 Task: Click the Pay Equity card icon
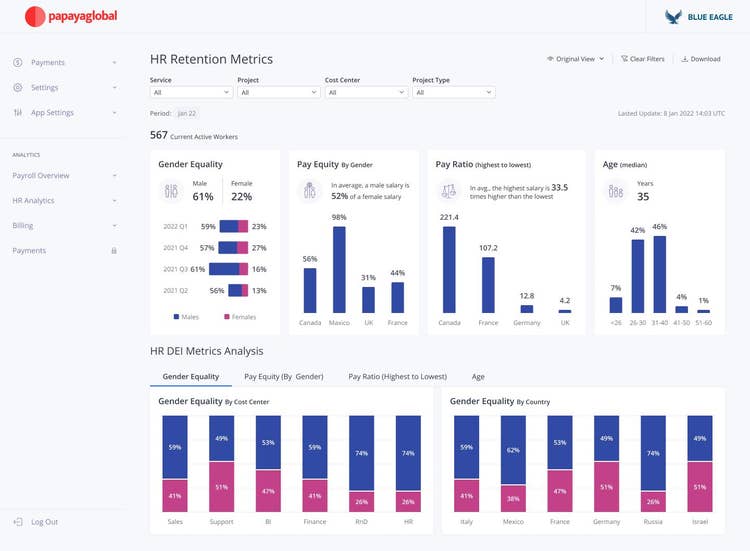[x=309, y=190]
